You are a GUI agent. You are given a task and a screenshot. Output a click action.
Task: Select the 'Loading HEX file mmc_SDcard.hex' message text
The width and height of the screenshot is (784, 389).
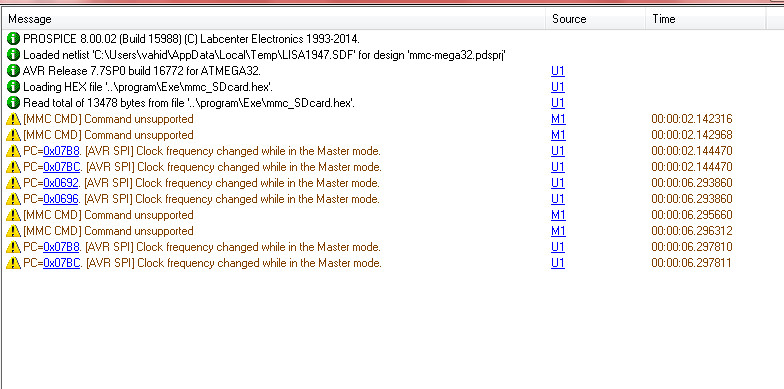click(x=148, y=87)
